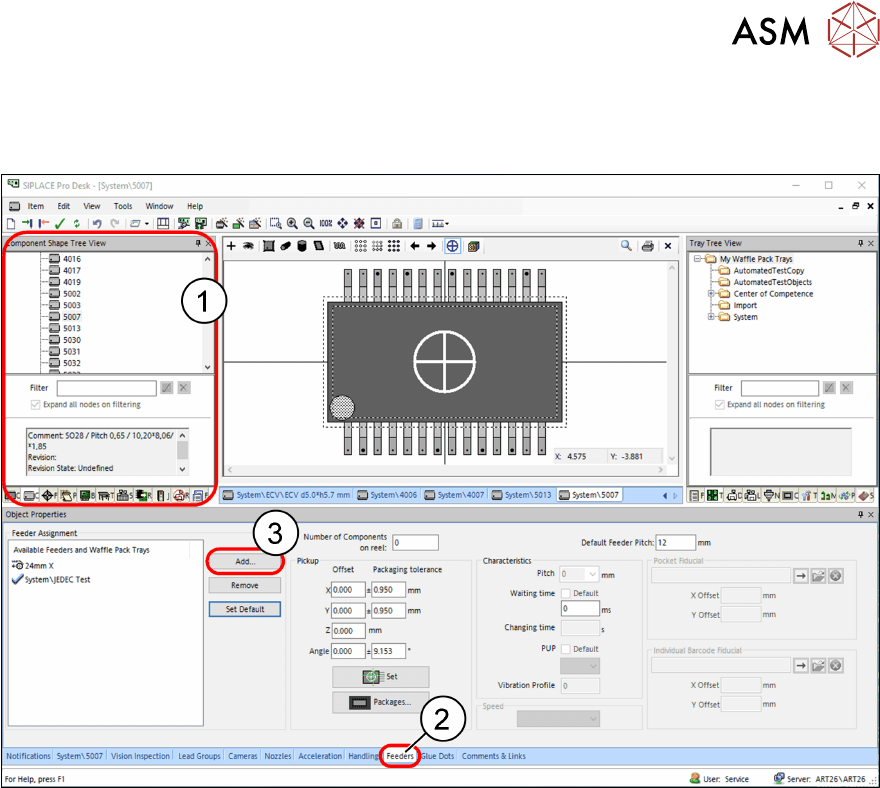Click the right arrow in shape editor toolbar
880x788 pixels.
tap(431, 246)
